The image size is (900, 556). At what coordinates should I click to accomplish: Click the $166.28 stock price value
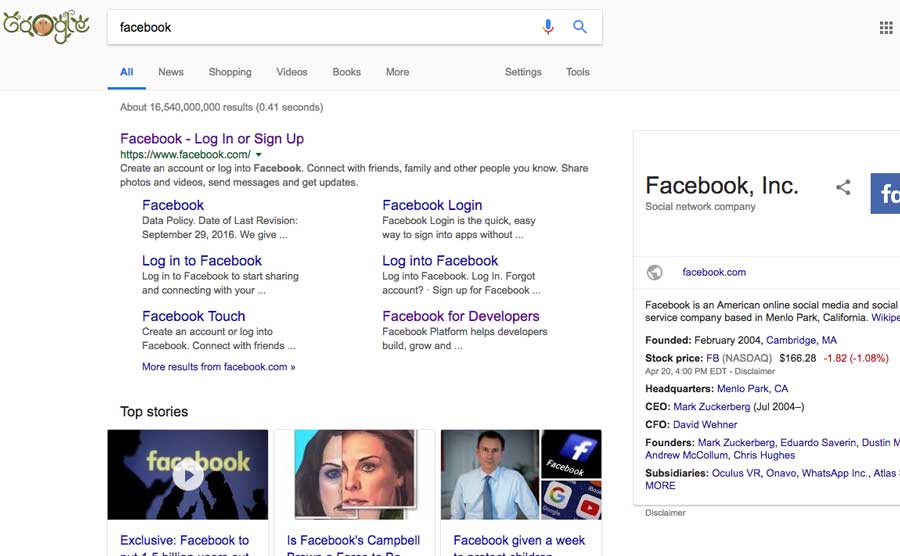pyautogui.click(x=797, y=358)
